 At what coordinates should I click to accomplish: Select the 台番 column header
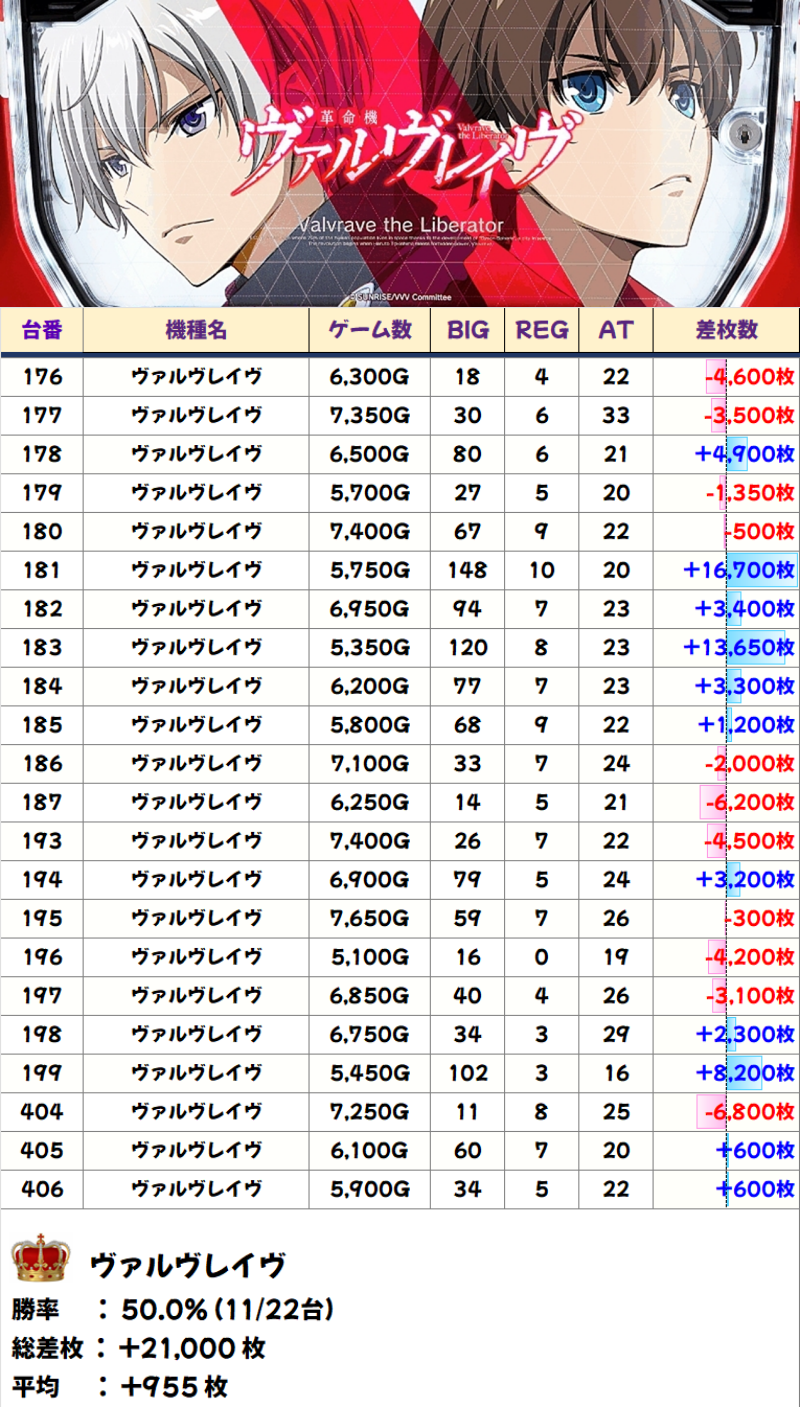tap(42, 330)
